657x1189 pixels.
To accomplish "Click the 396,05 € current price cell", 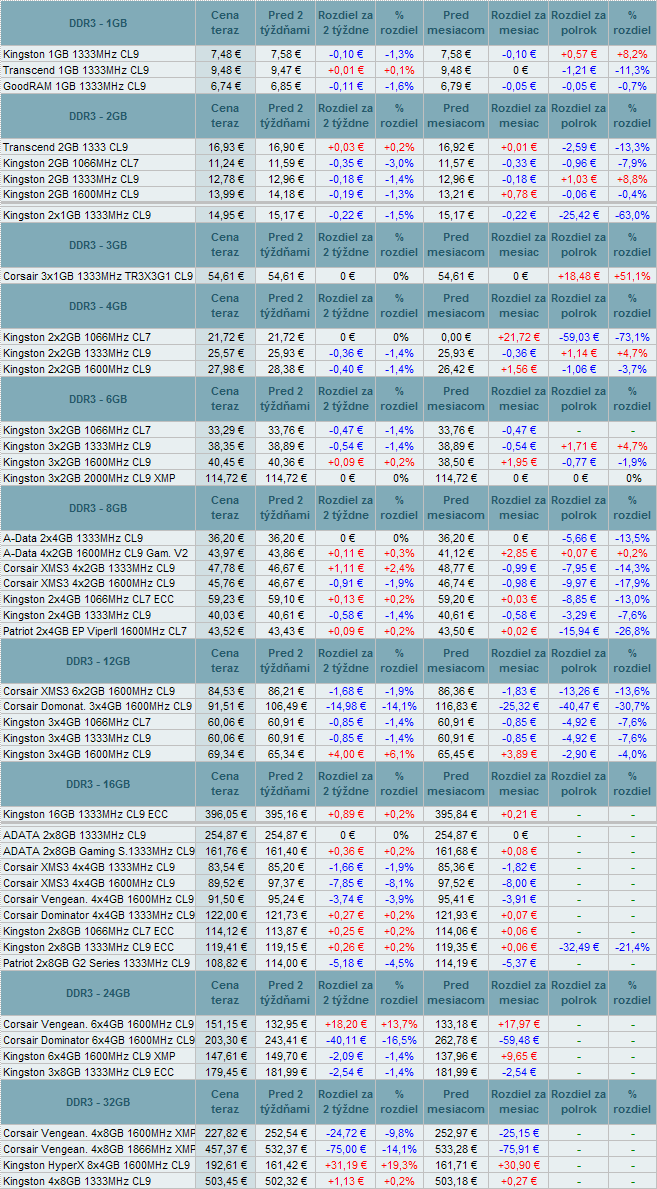I will (x=225, y=814).
